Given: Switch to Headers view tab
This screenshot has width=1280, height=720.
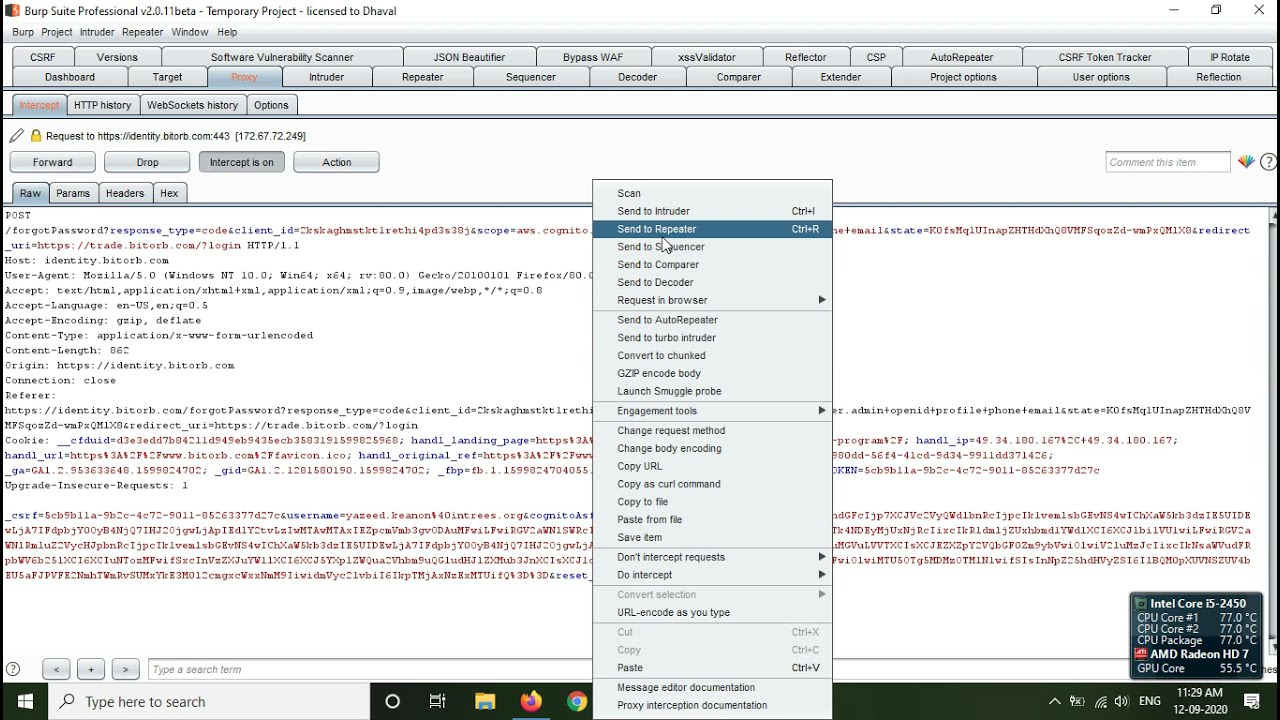Looking at the screenshot, I should point(125,193).
